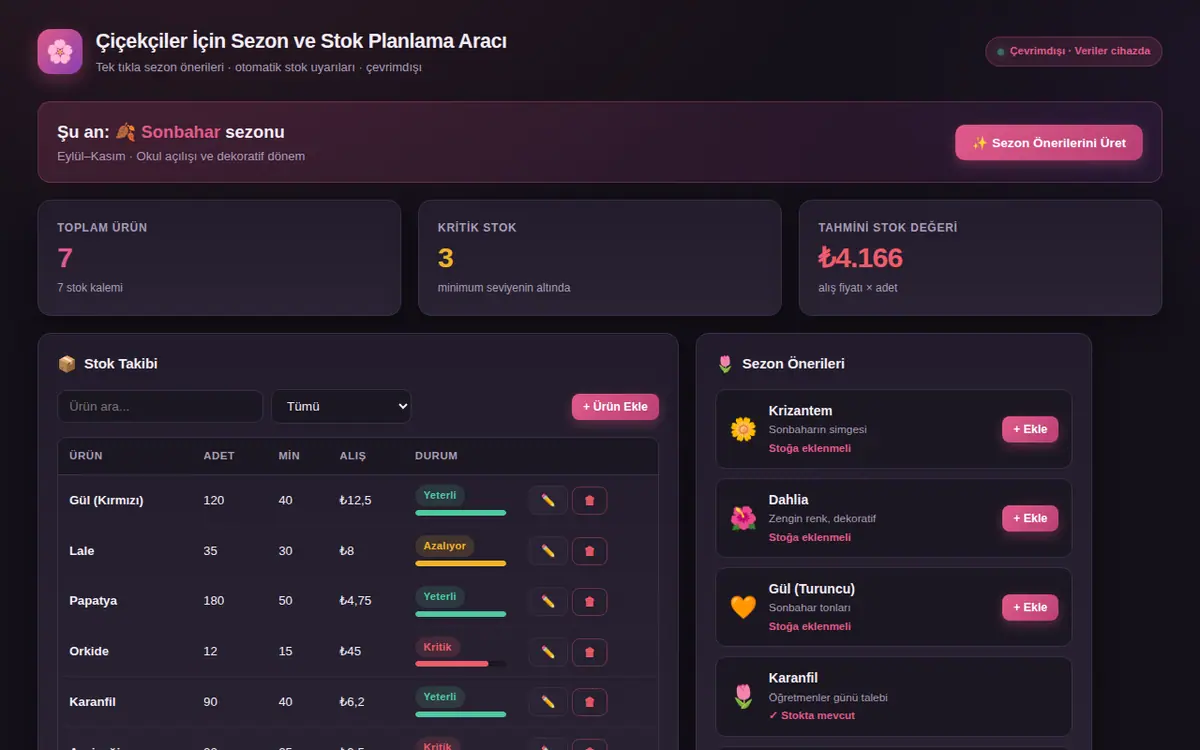The image size is (1200, 750).
Task: Click the Orkide Kritik stock level bar
Action: pos(460,663)
